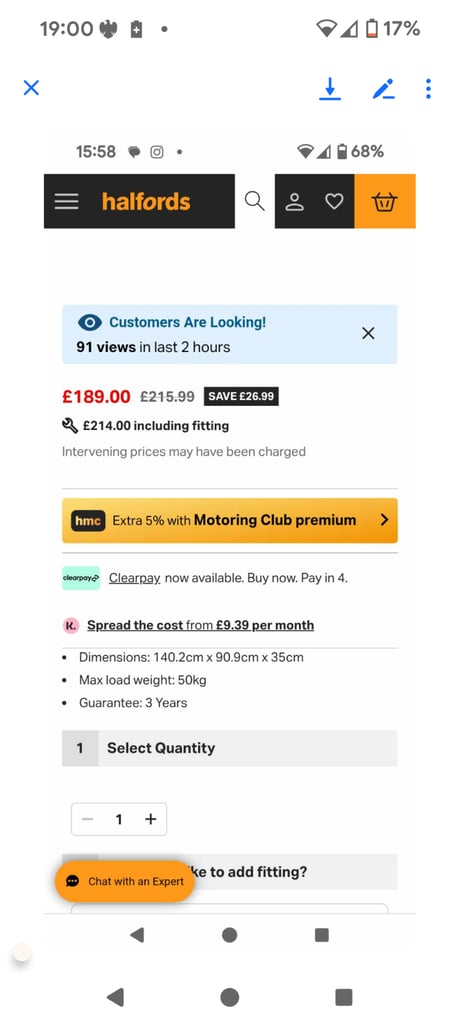
Task: Tap the Halfords logo
Action: click(146, 201)
